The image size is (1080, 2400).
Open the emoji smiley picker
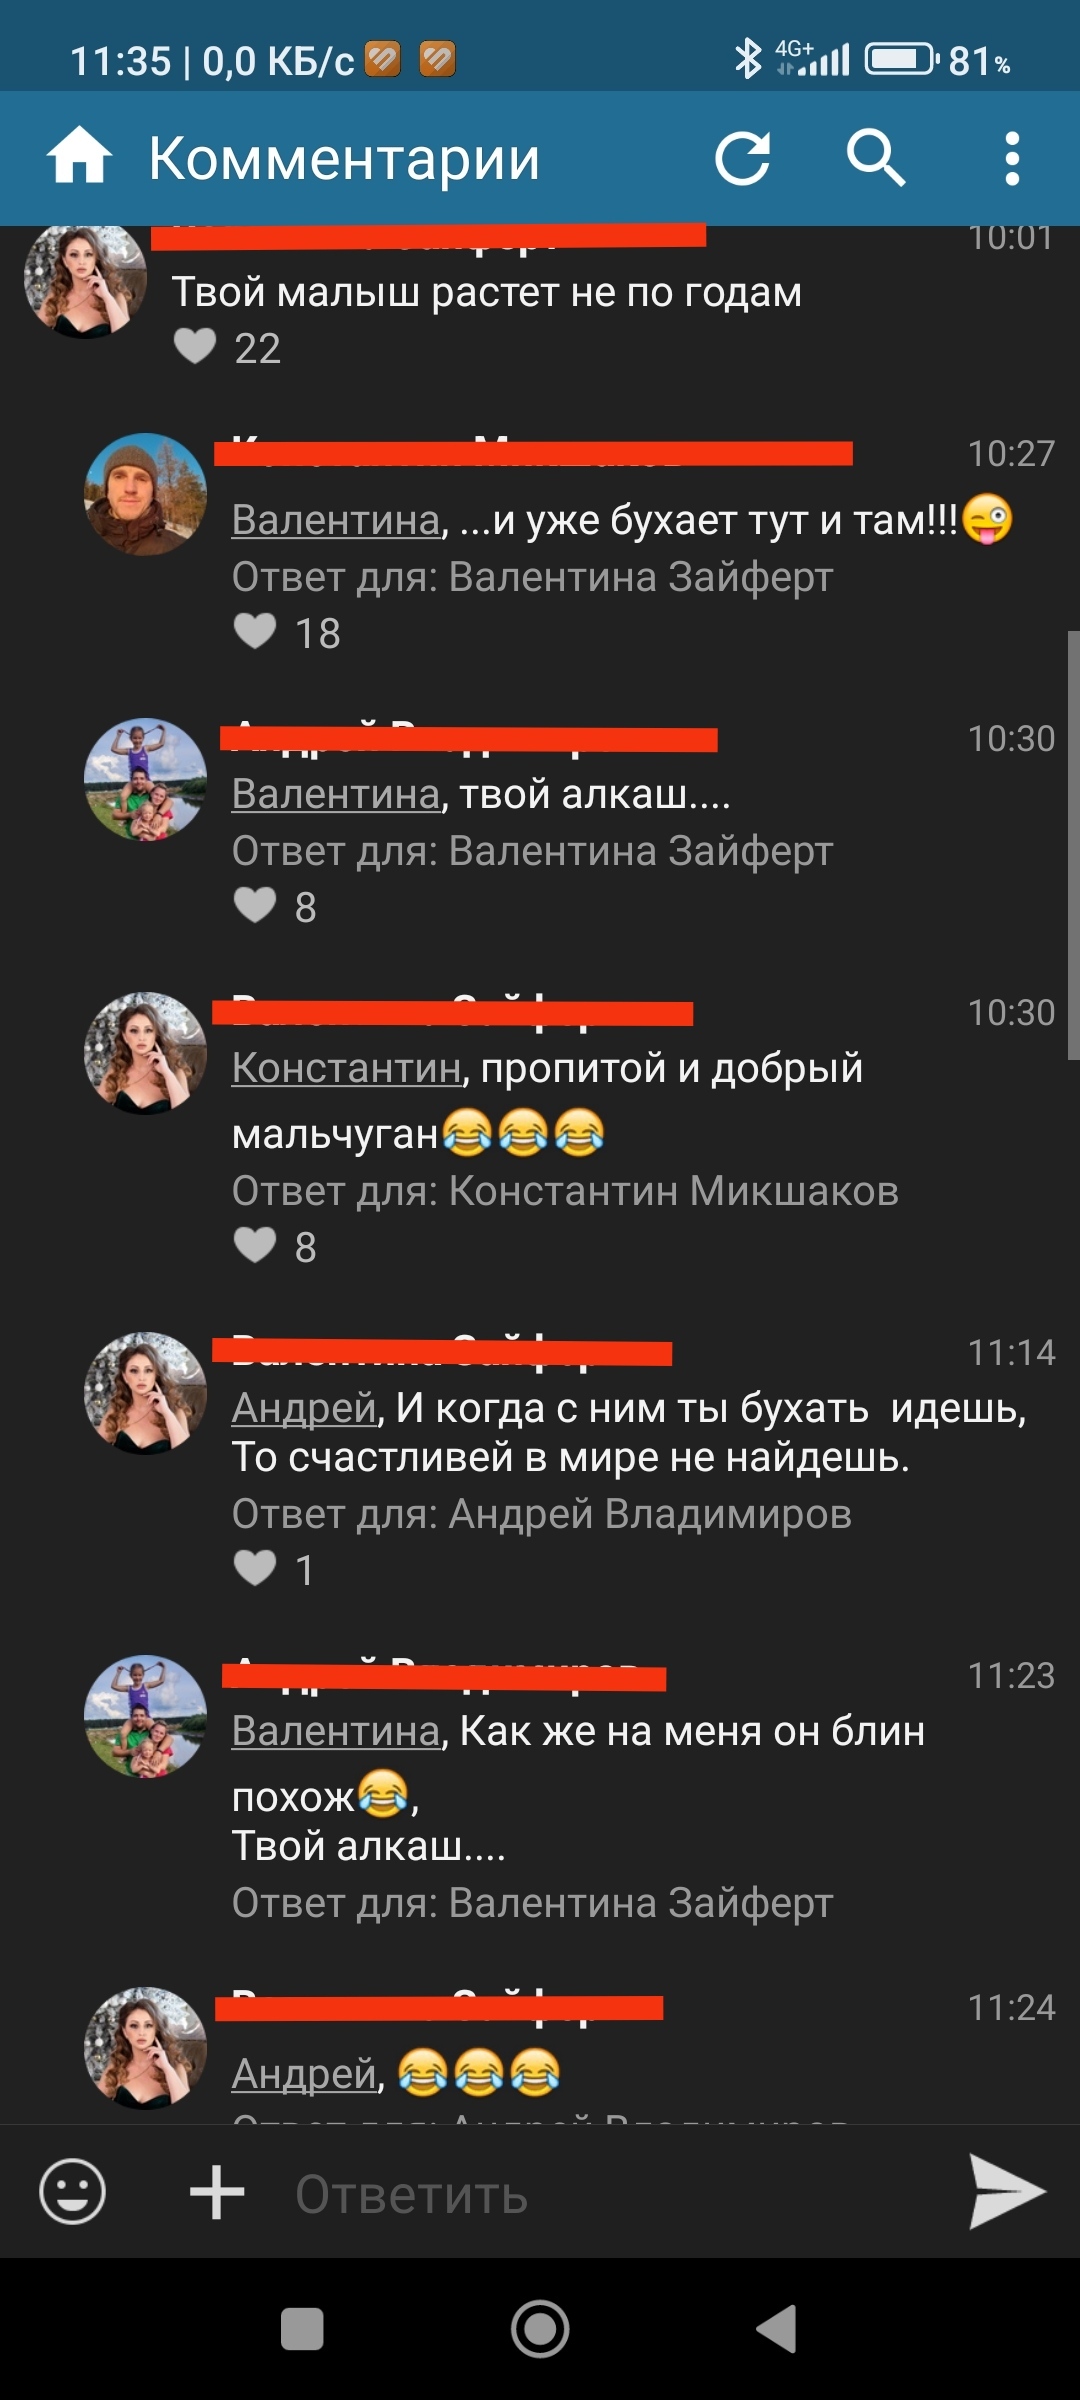(72, 2191)
